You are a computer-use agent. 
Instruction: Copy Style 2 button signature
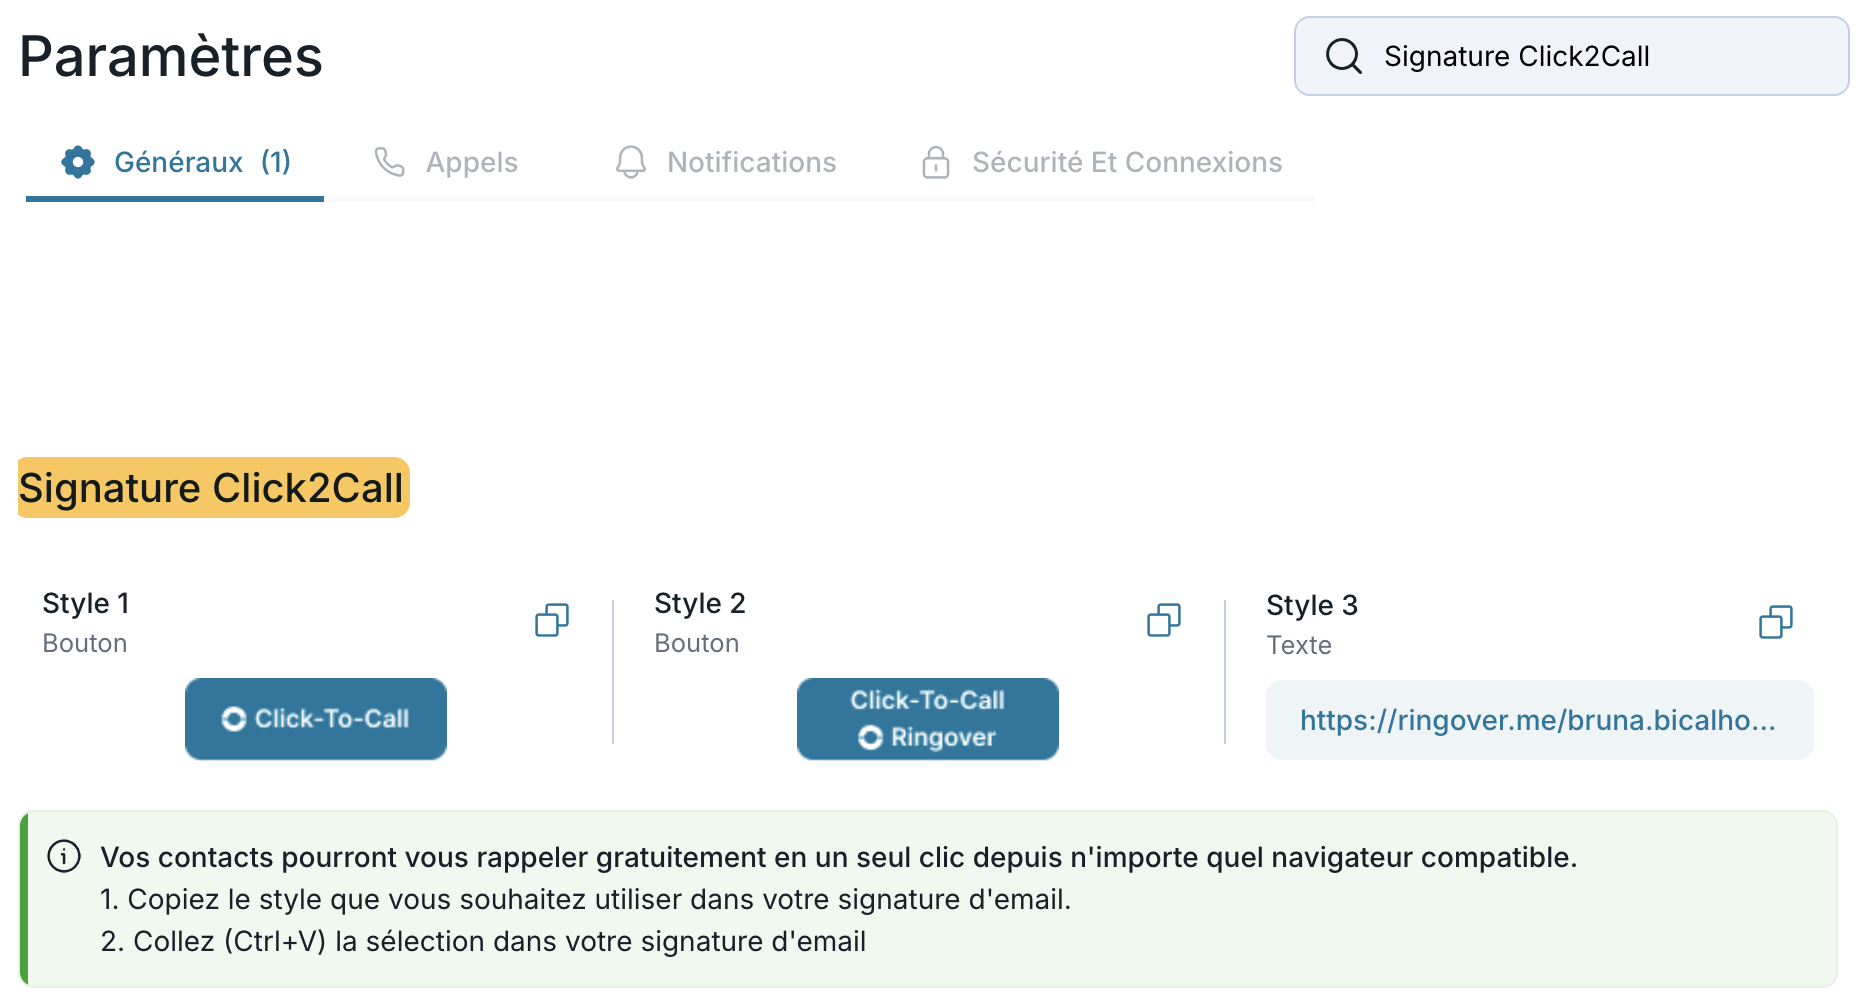1163,620
